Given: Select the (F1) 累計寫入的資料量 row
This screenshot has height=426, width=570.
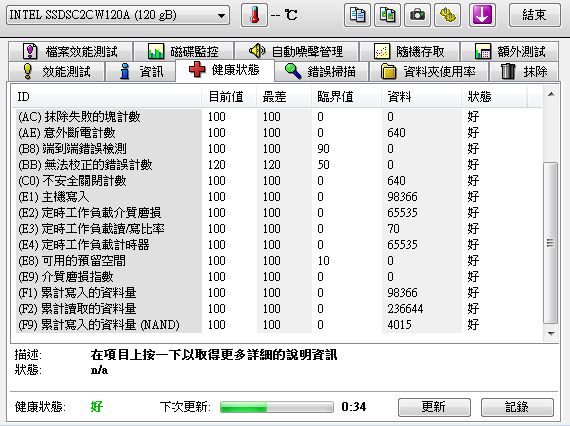Looking at the screenshot, I should pyautogui.click(x=278, y=293).
